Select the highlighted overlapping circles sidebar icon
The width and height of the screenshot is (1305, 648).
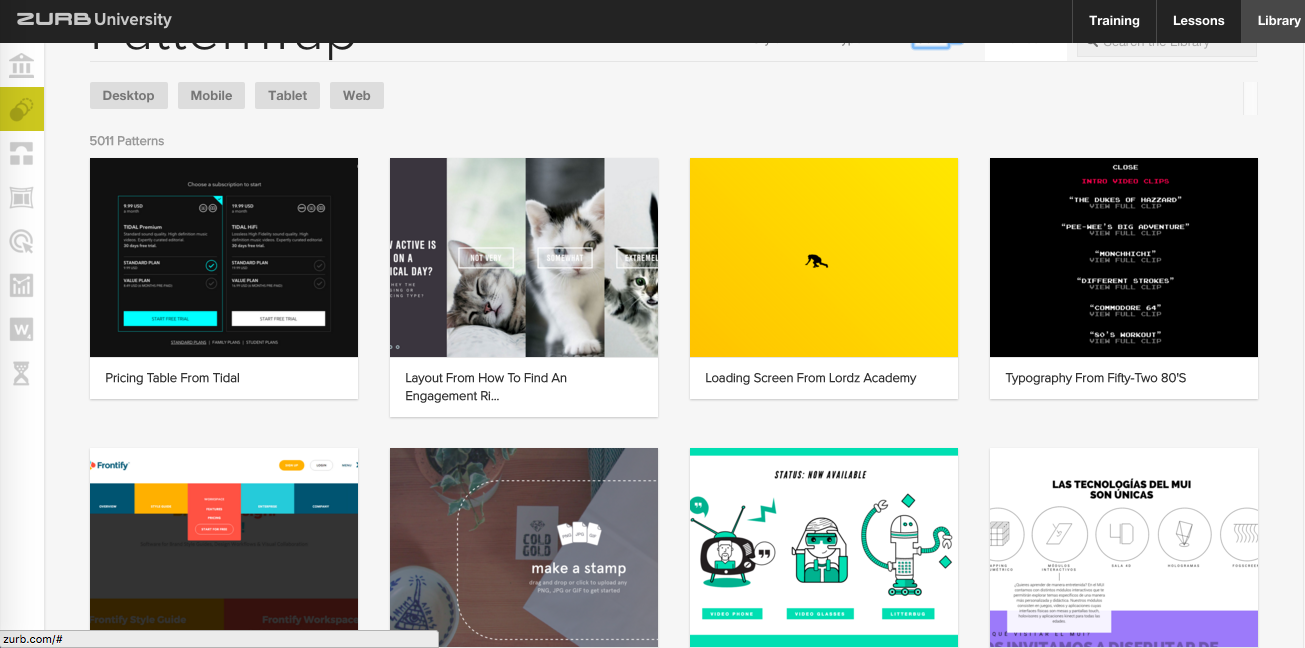21,109
